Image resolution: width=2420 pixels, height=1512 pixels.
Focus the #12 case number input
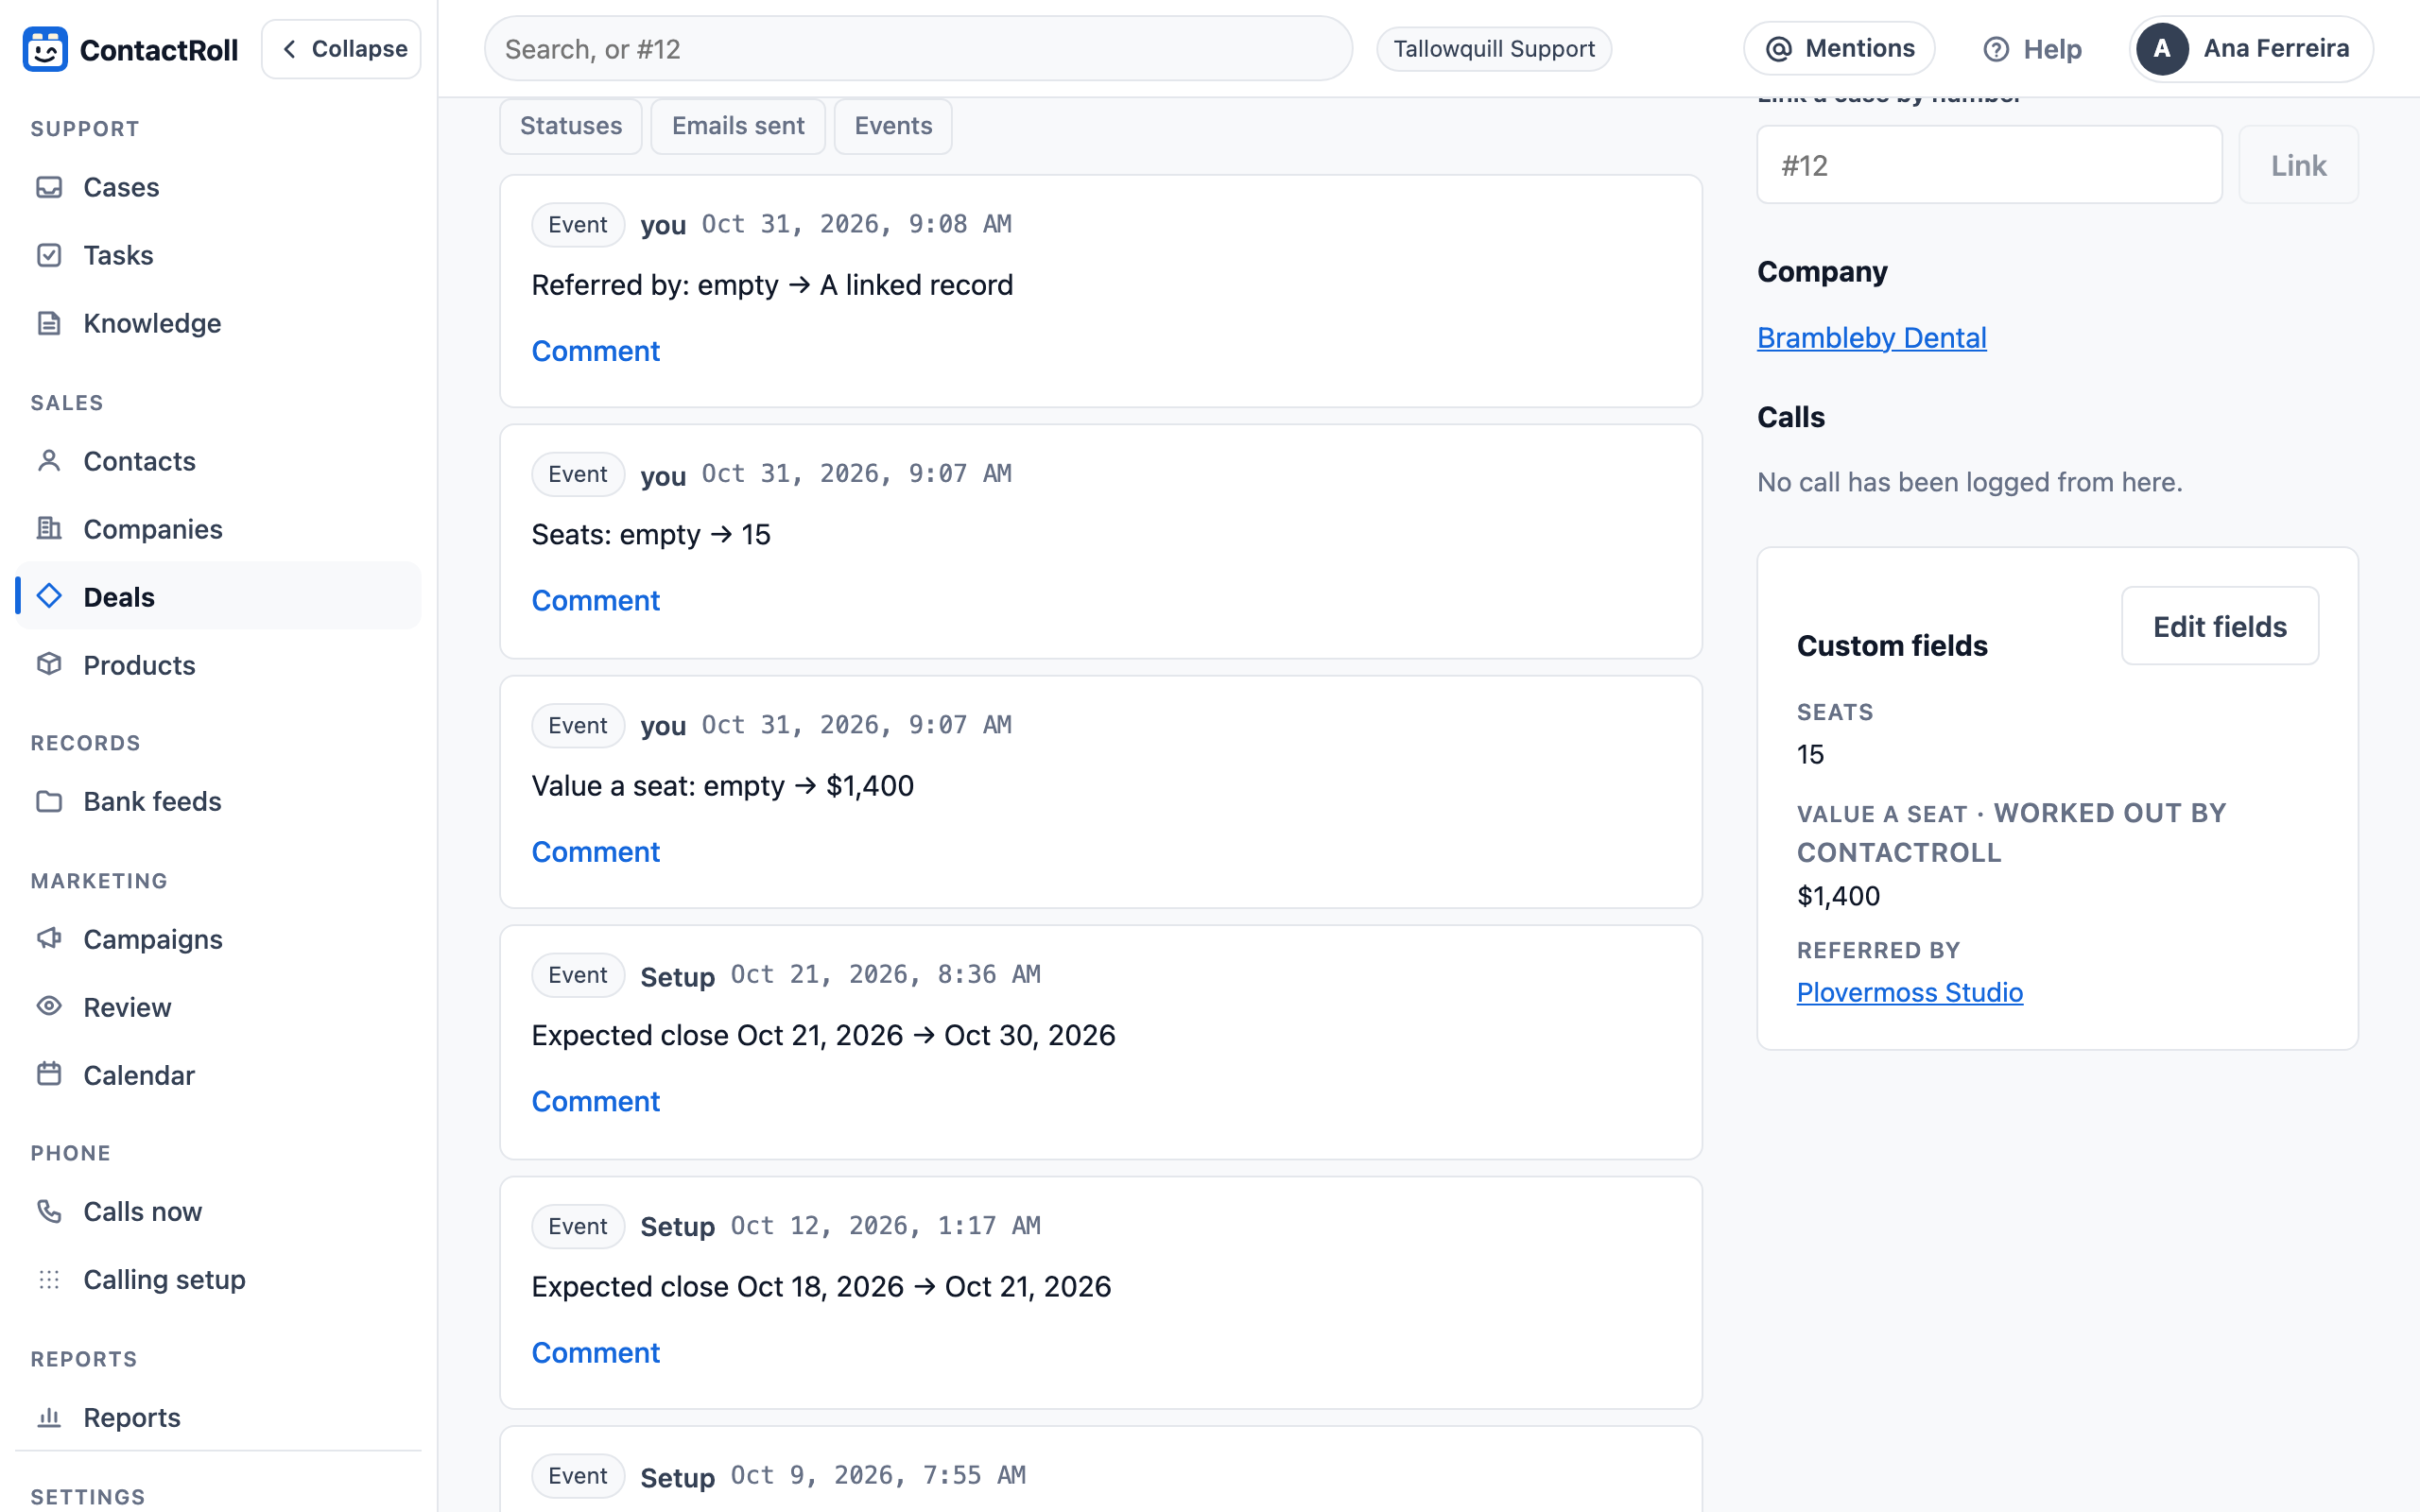(1989, 165)
